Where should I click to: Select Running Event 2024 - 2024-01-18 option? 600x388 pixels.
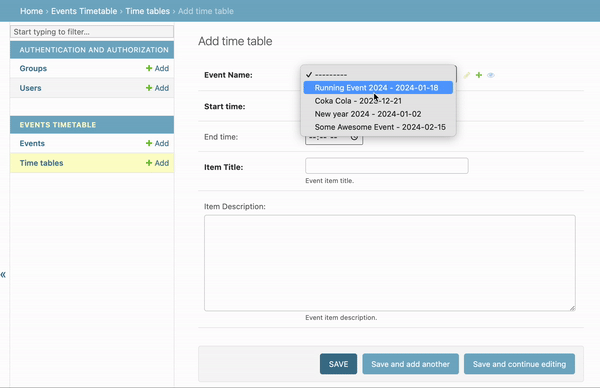[x=378, y=88]
